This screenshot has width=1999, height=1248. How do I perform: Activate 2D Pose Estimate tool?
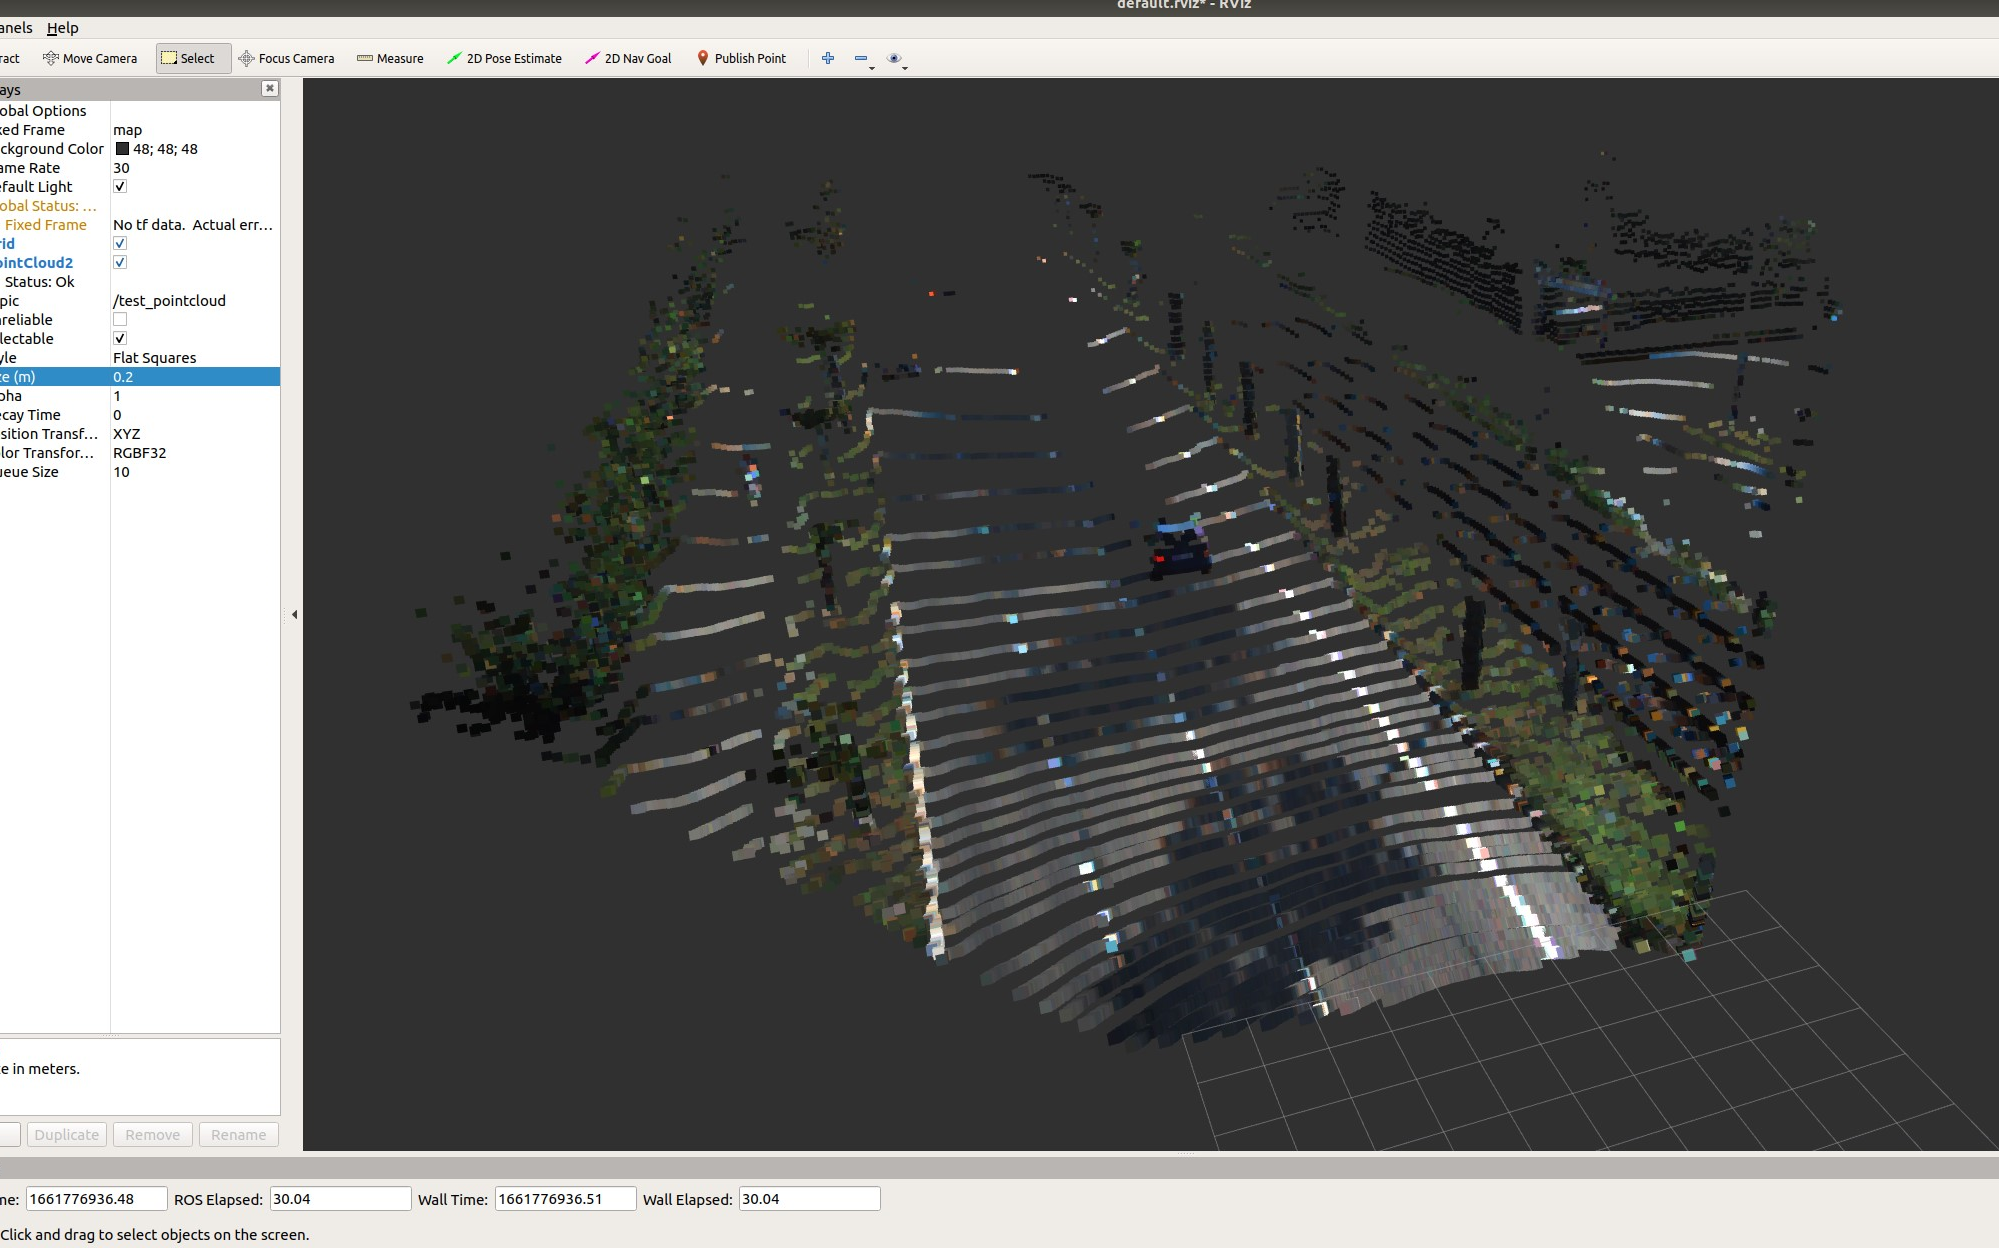tap(505, 58)
